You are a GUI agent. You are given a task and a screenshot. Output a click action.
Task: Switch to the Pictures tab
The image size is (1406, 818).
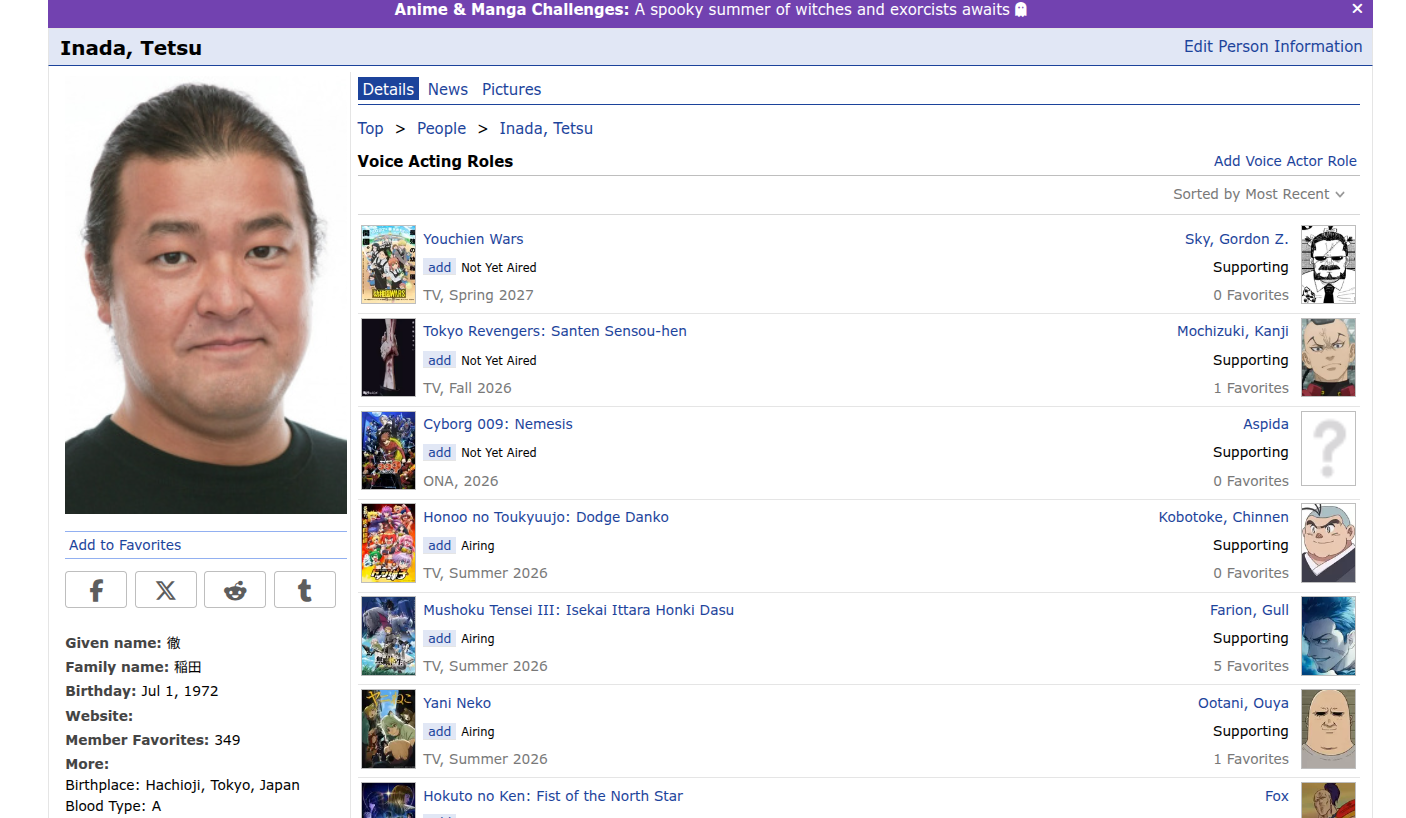pos(511,89)
